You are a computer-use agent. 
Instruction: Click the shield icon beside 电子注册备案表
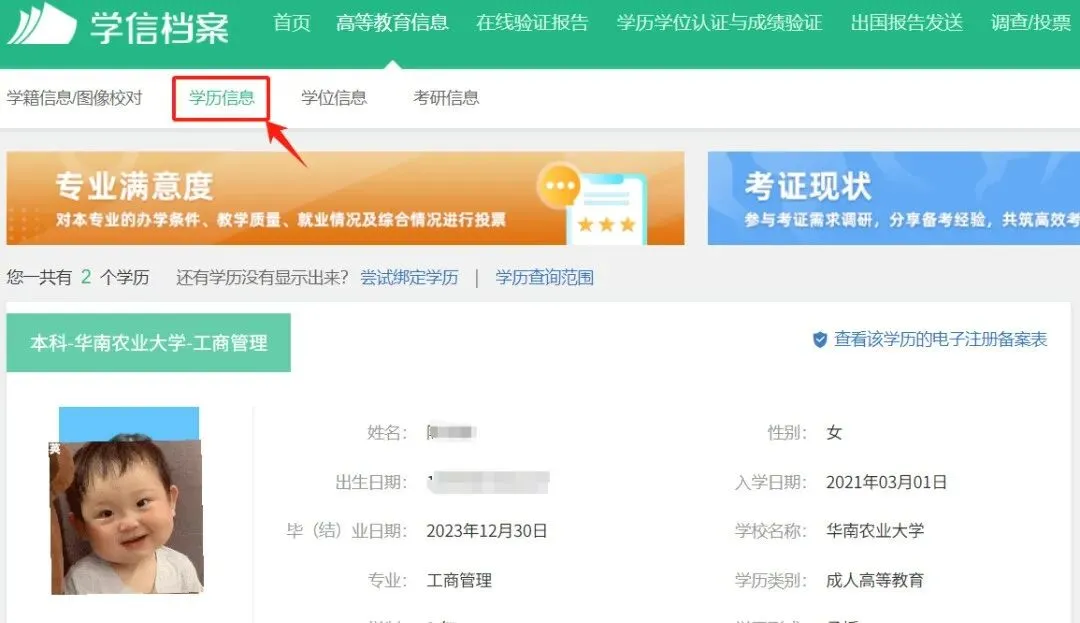click(820, 339)
